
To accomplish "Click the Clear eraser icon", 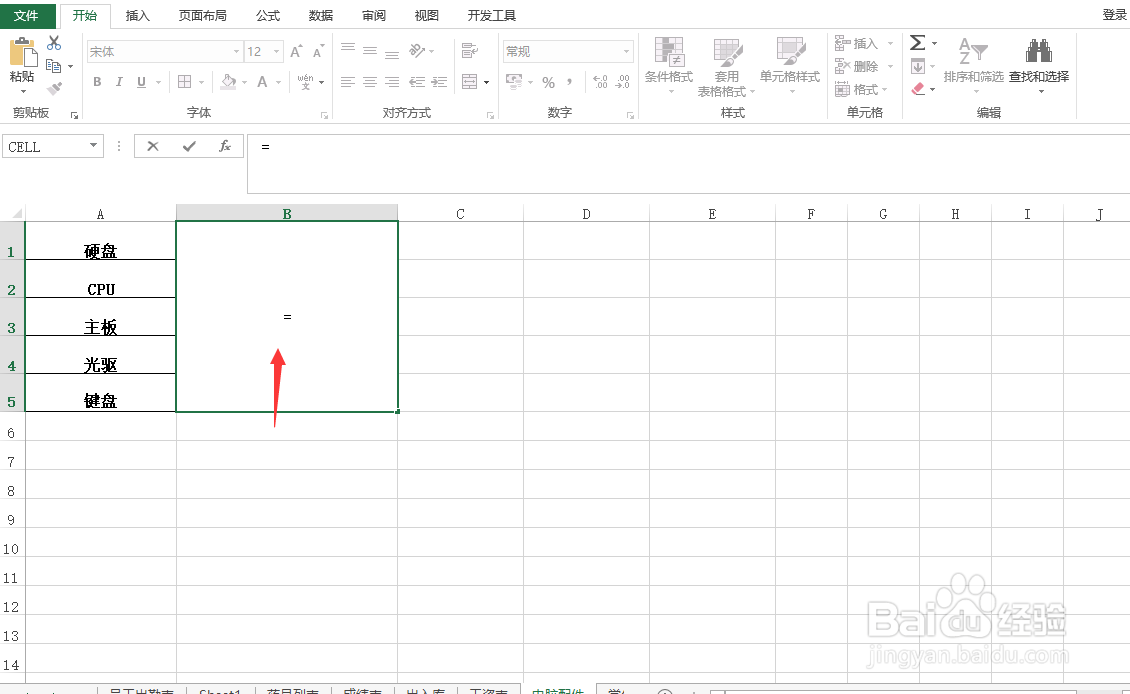I will click(x=918, y=89).
